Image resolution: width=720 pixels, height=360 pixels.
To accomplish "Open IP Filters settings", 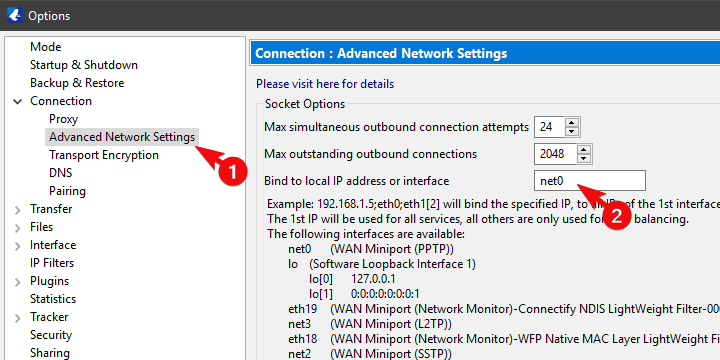I will tap(52, 263).
